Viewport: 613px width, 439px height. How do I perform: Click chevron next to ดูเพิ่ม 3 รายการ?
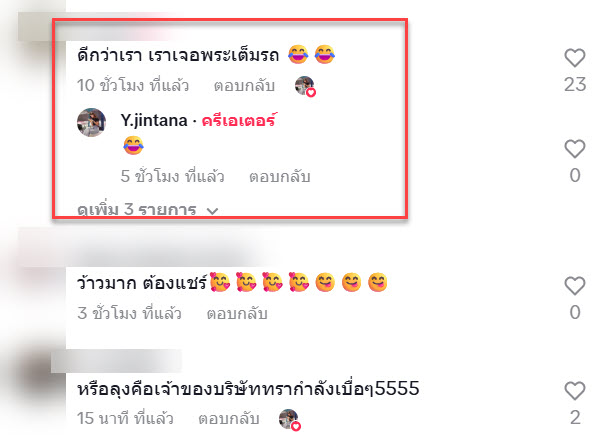coord(212,211)
